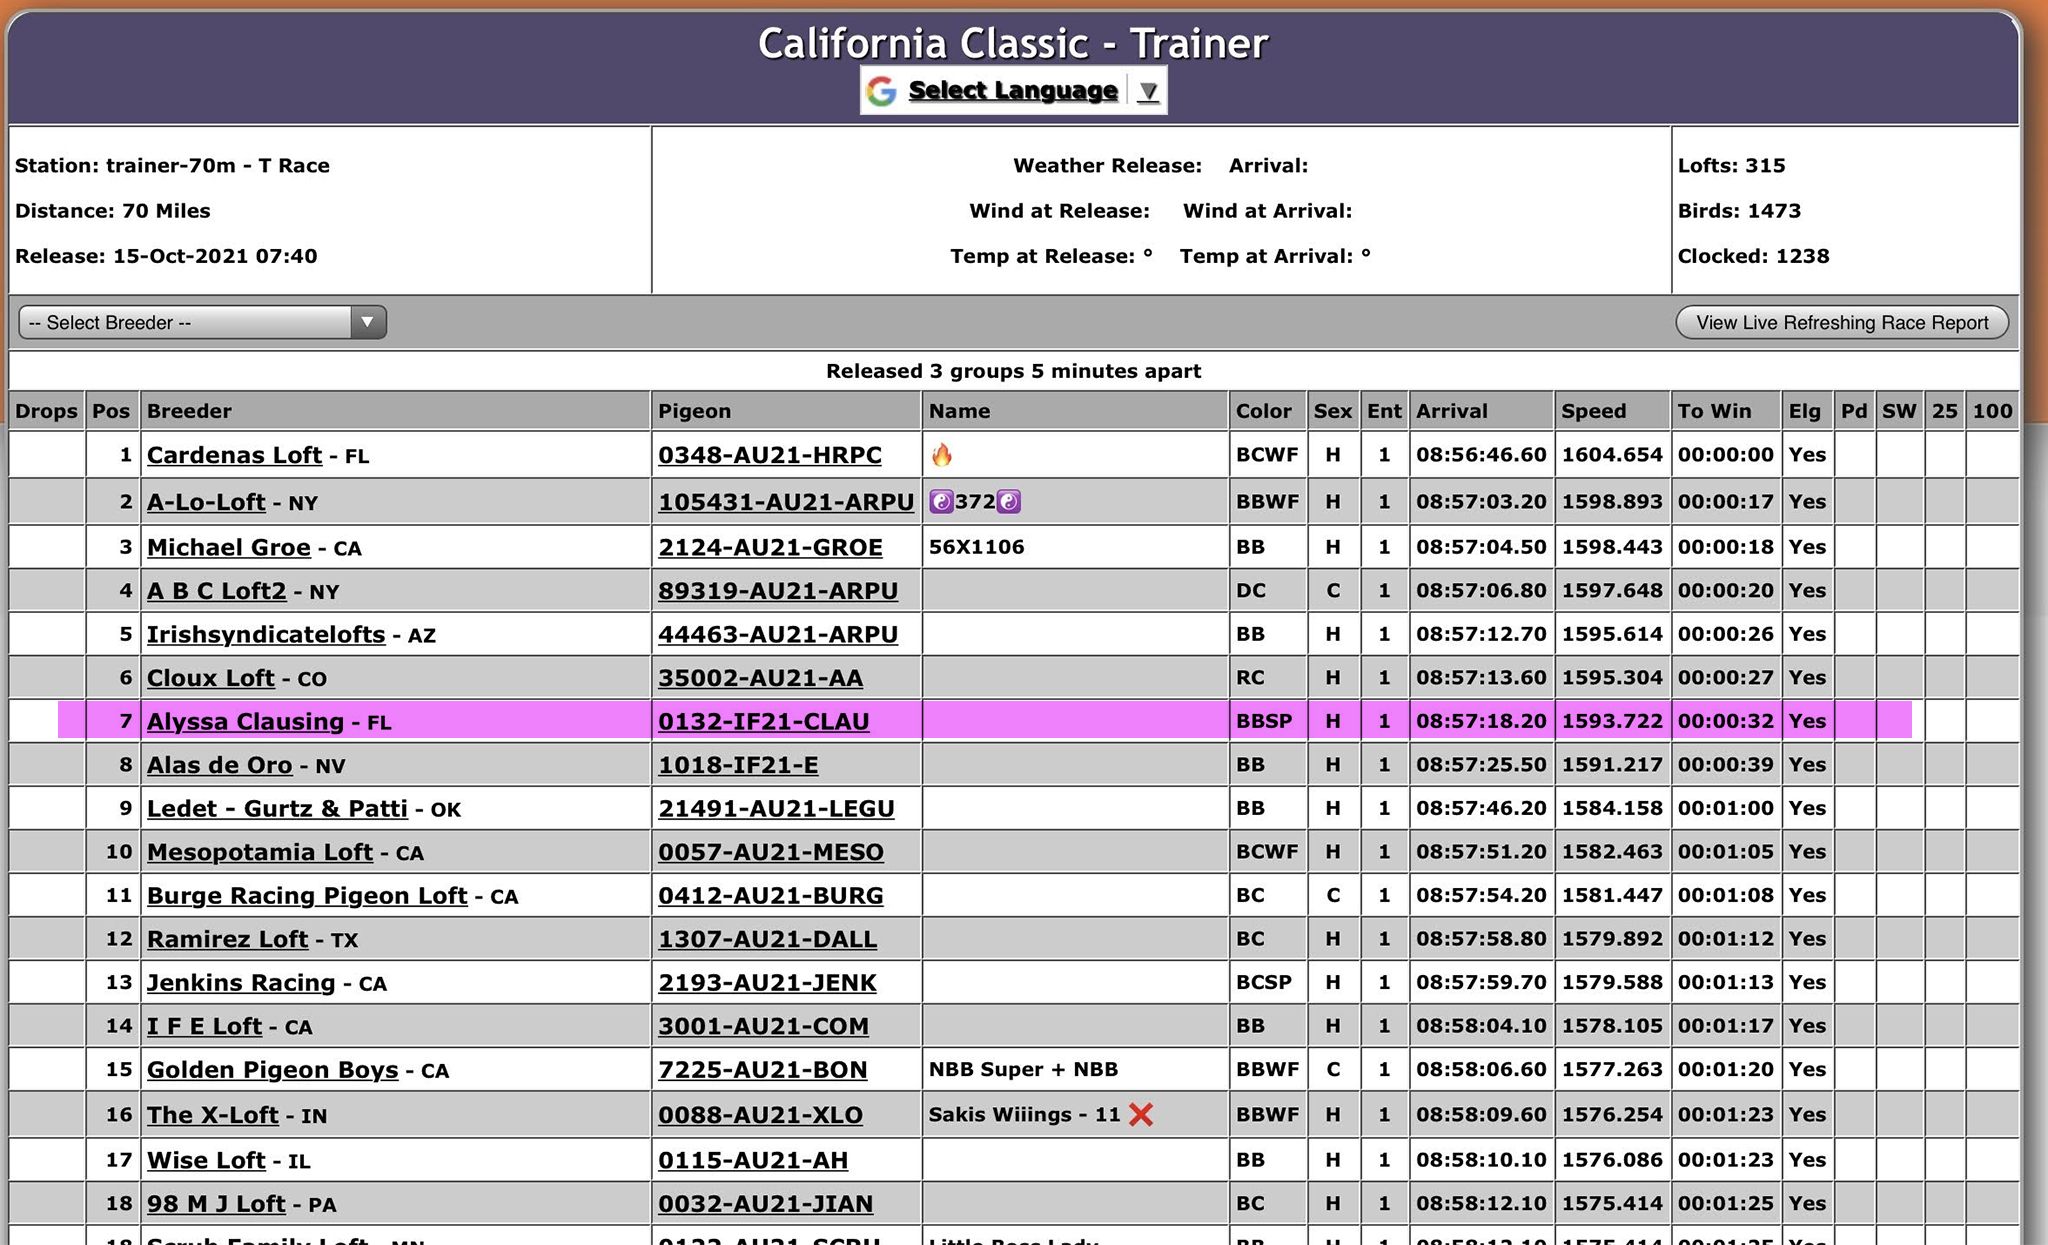Click the red X icon beside Sakis Wiiings
The height and width of the screenshot is (1245, 2048).
pos(1141,1115)
